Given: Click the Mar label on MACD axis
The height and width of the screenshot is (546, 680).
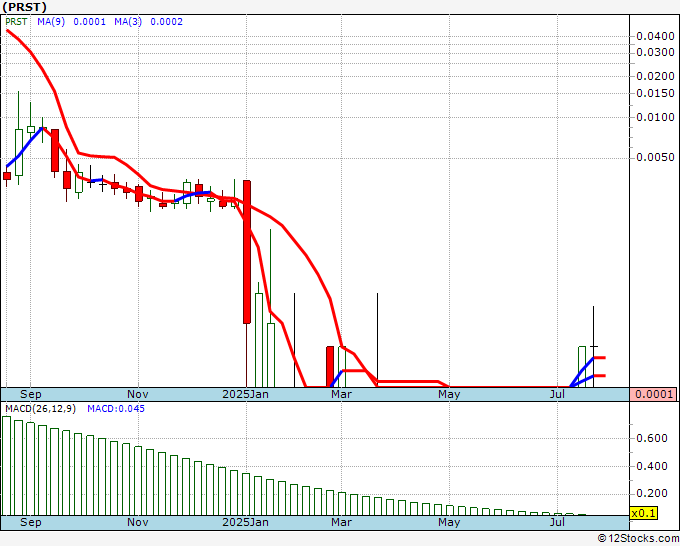Looking at the screenshot, I should 341,522.
